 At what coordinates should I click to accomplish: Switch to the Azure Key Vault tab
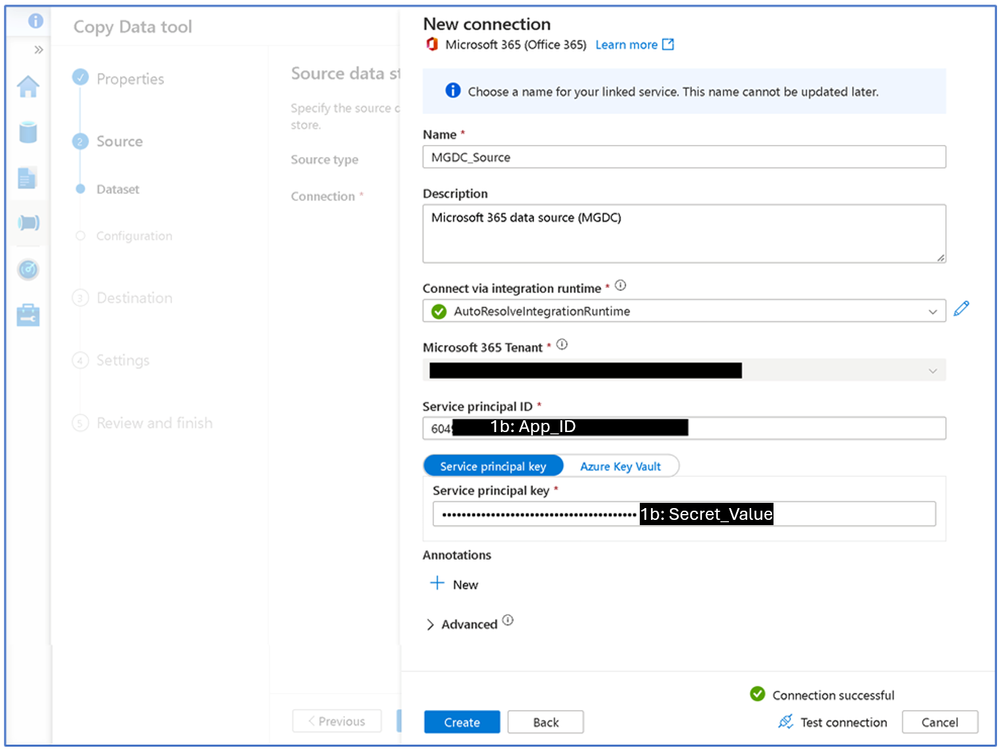(x=620, y=466)
